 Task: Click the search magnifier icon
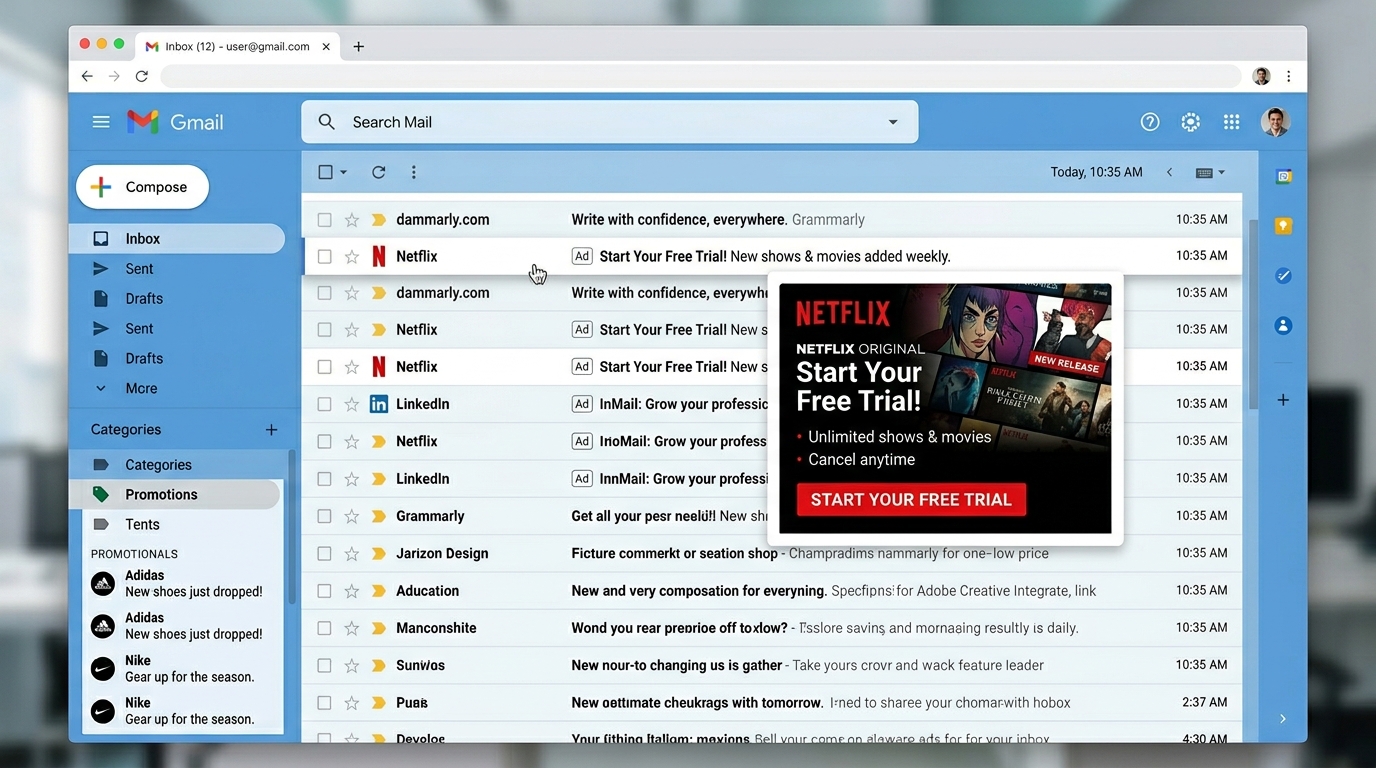click(x=327, y=122)
